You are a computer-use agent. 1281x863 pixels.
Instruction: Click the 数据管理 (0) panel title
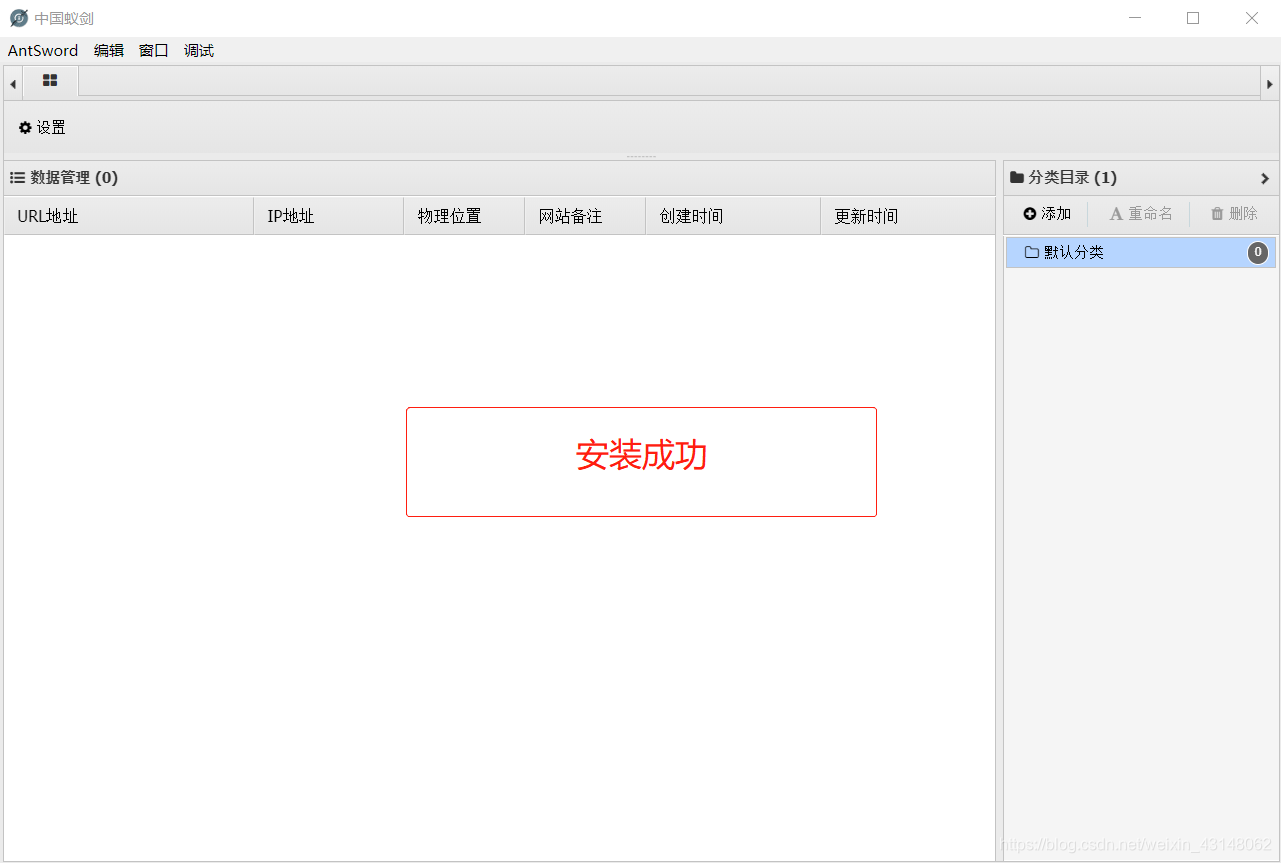(74, 178)
